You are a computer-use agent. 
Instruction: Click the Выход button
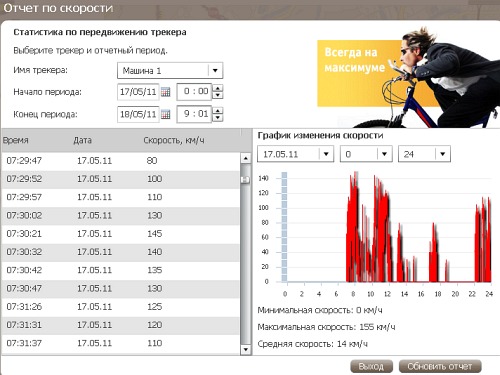click(x=371, y=366)
